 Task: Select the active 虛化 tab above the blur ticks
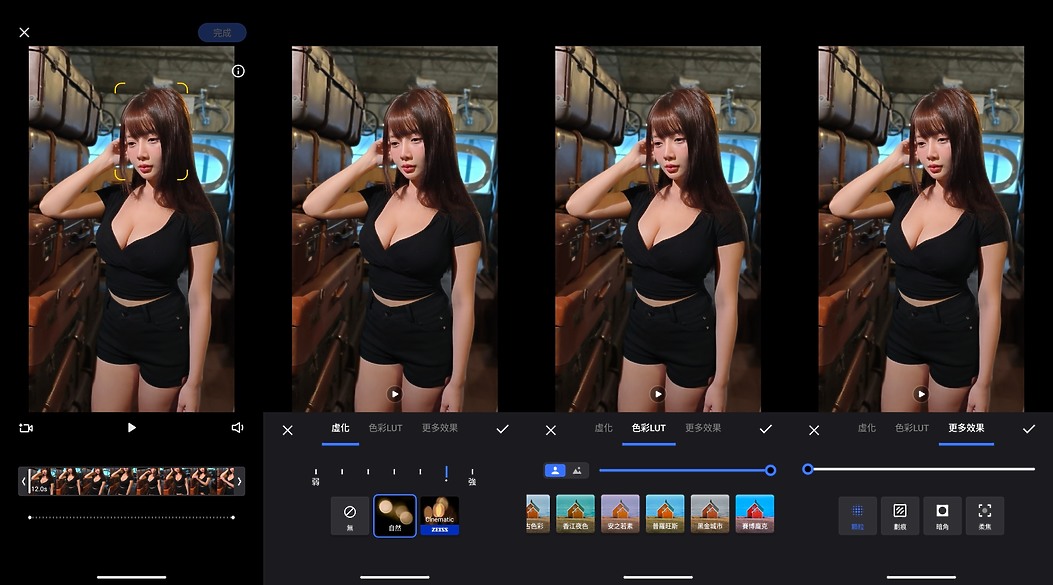coord(340,428)
